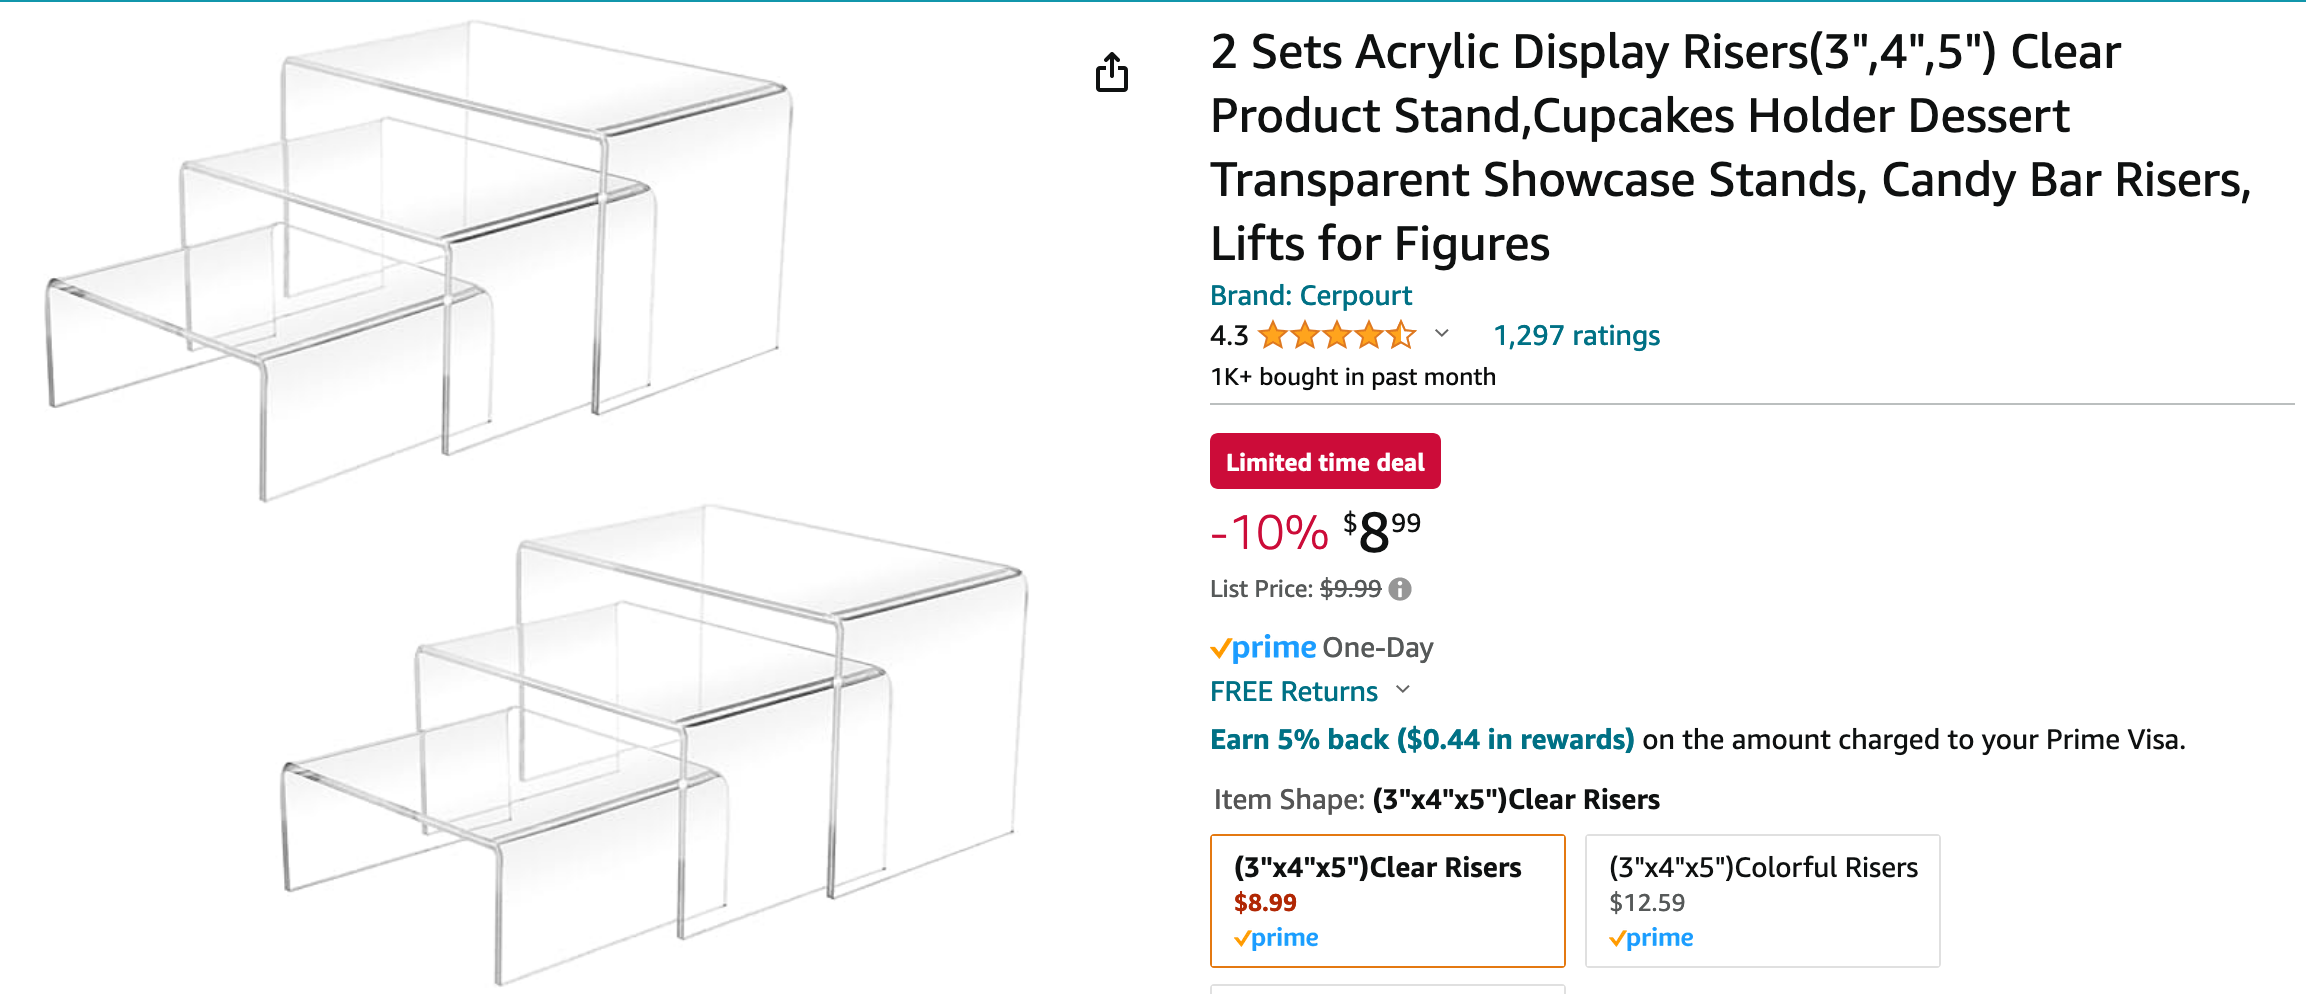The image size is (2306, 994).
Task: Select the (3"x4"x5")Clear Risers option
Action: [x=1387, y=900]
